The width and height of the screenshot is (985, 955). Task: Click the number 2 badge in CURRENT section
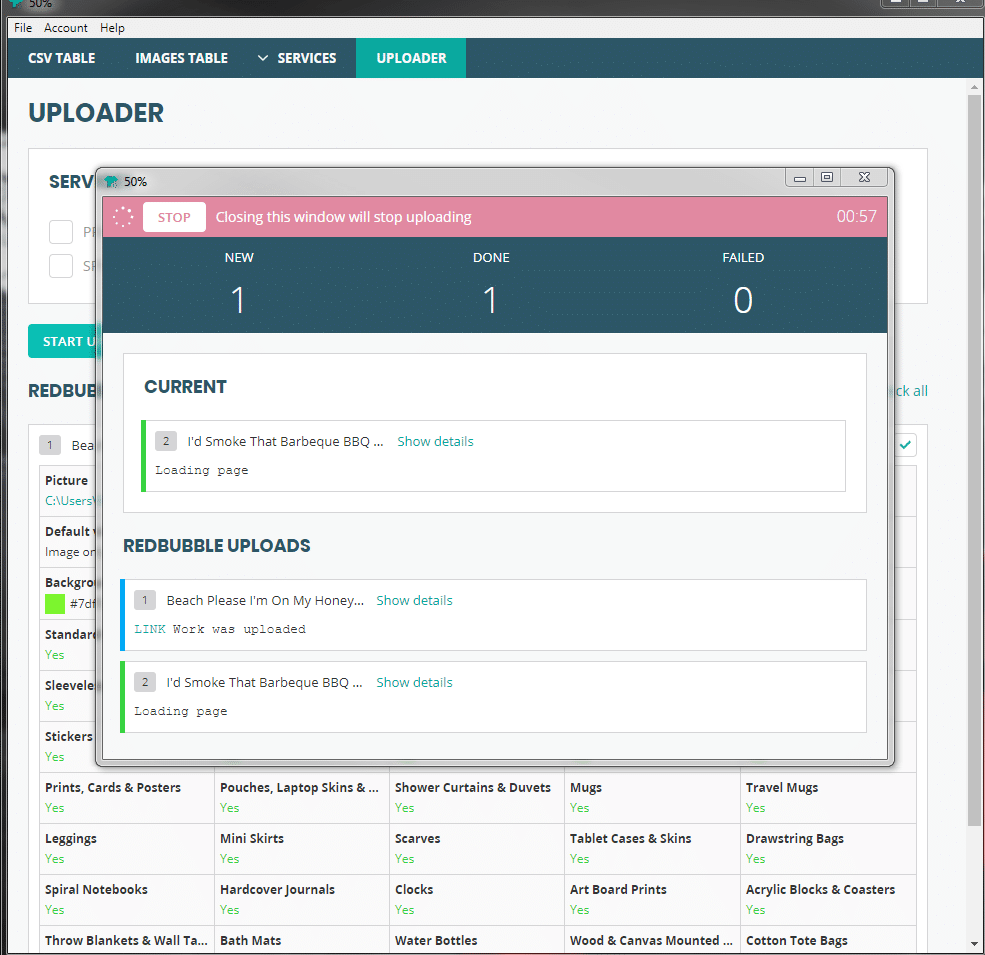(x=166, y=441)
